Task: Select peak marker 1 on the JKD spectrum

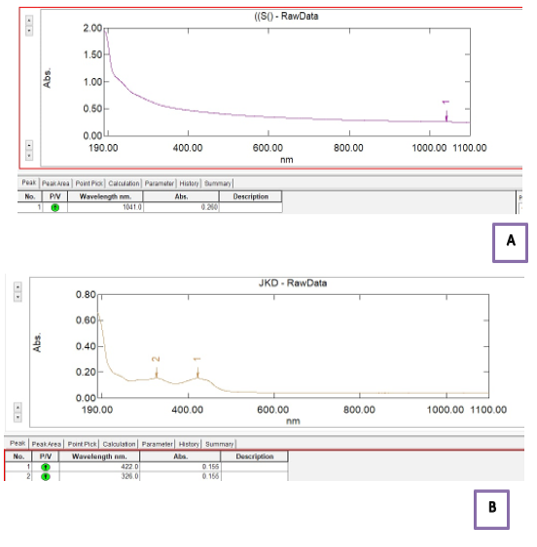Action: [x=197, y=367]
